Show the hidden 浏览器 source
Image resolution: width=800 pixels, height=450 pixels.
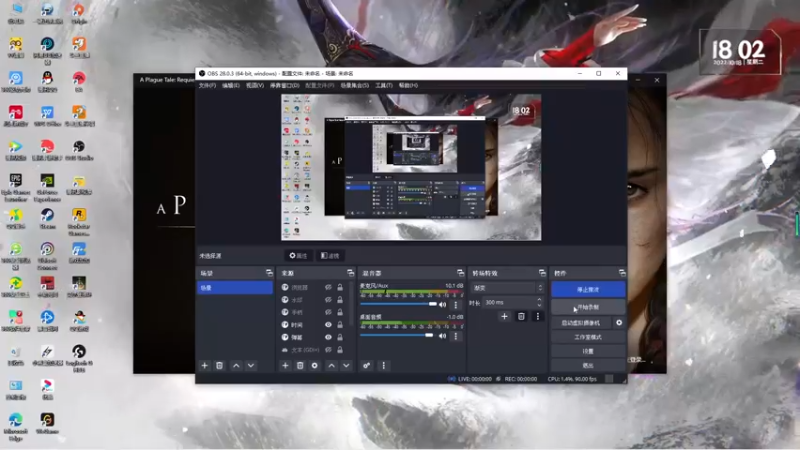tap(328, 287)
